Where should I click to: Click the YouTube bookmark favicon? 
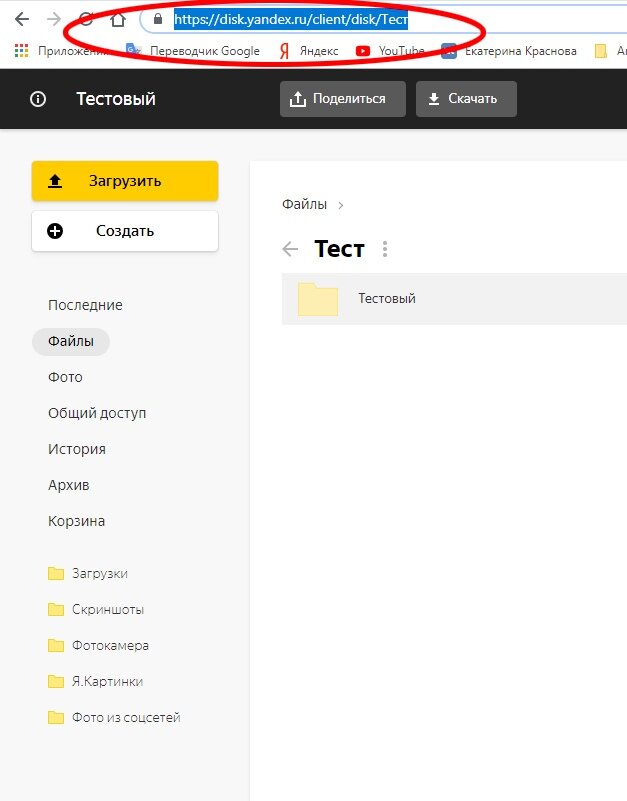click(363, 51)
